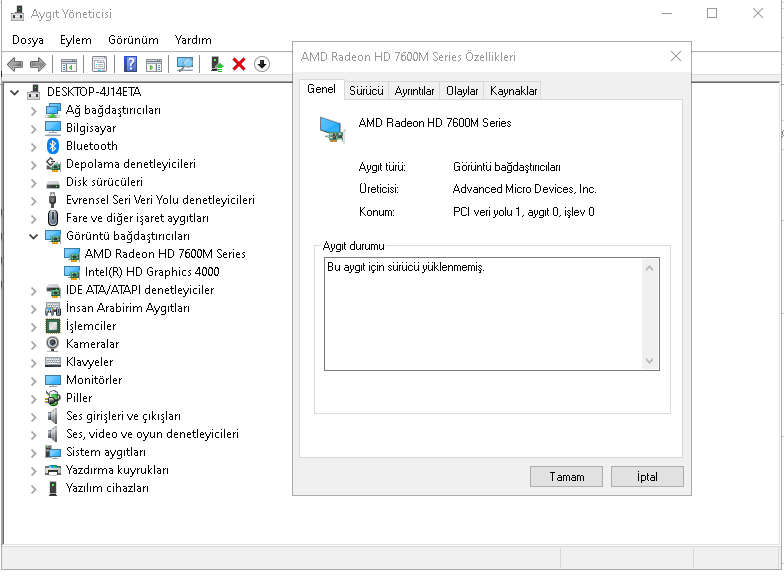Click the Piller battery icon
This screenshot has height=576, width=784.
52,398
